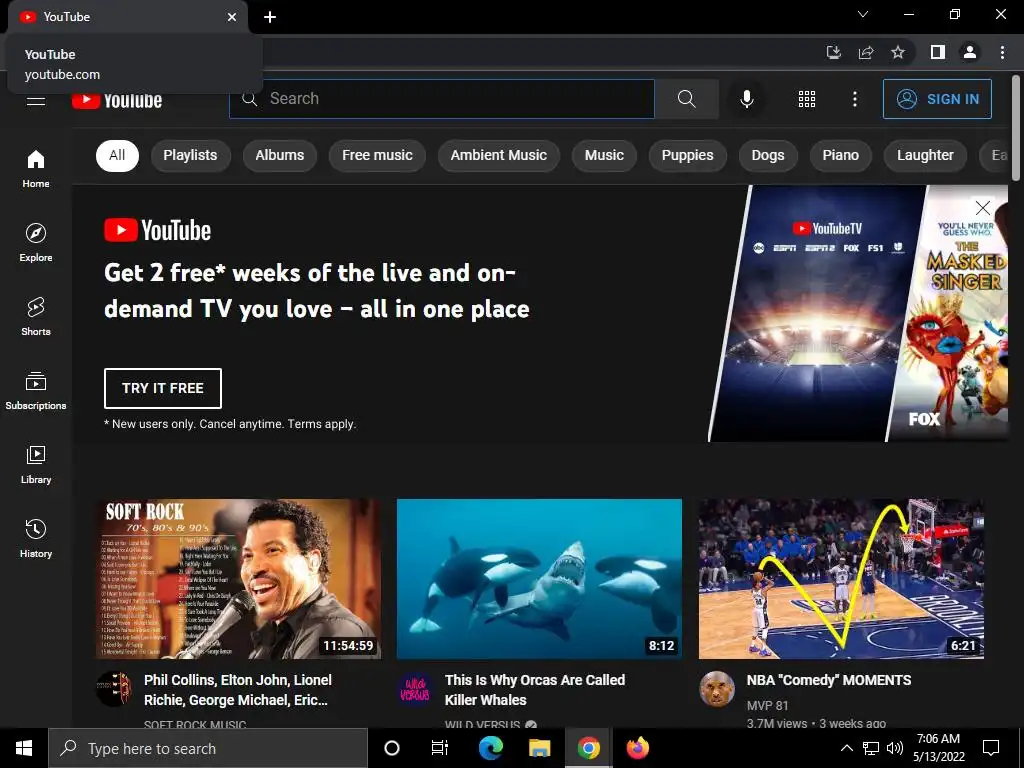This screenshot has width=1024, height=768.
Task: Open the Phil Collins, Elton John video title
Action: [238, 690]
